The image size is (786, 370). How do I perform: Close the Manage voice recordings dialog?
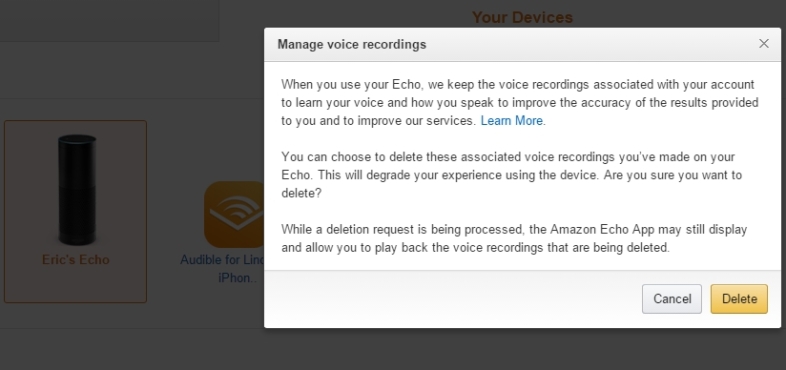point(763,44)
